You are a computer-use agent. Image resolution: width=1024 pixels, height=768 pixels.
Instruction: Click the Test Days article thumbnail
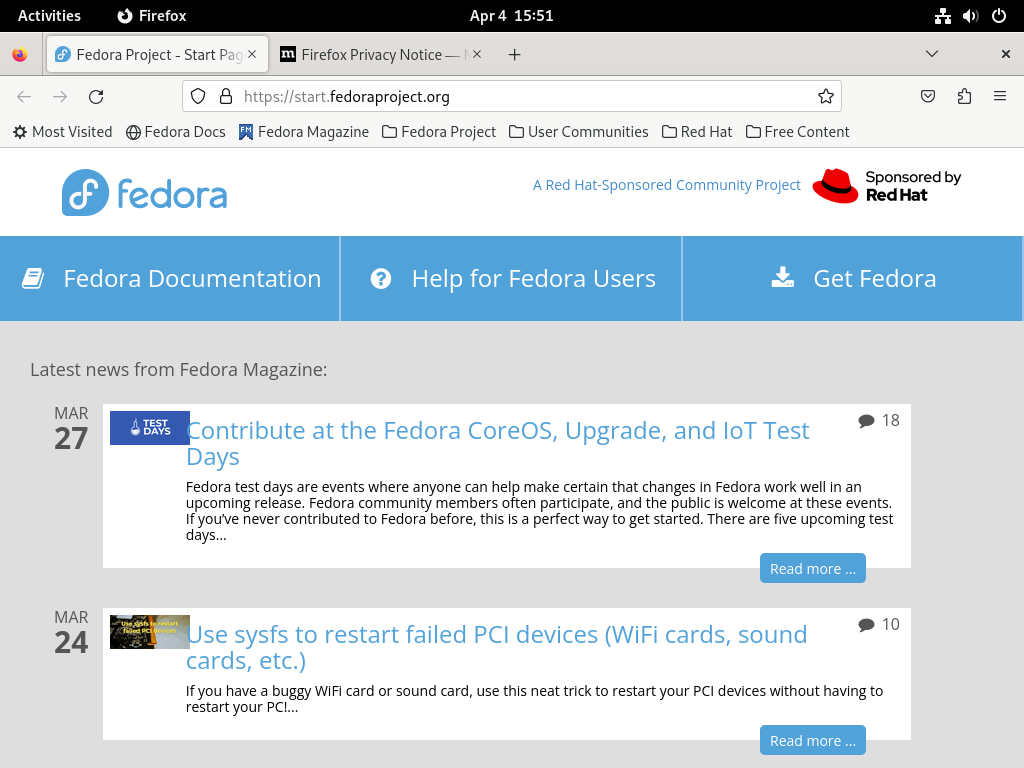tap(150, 428)
